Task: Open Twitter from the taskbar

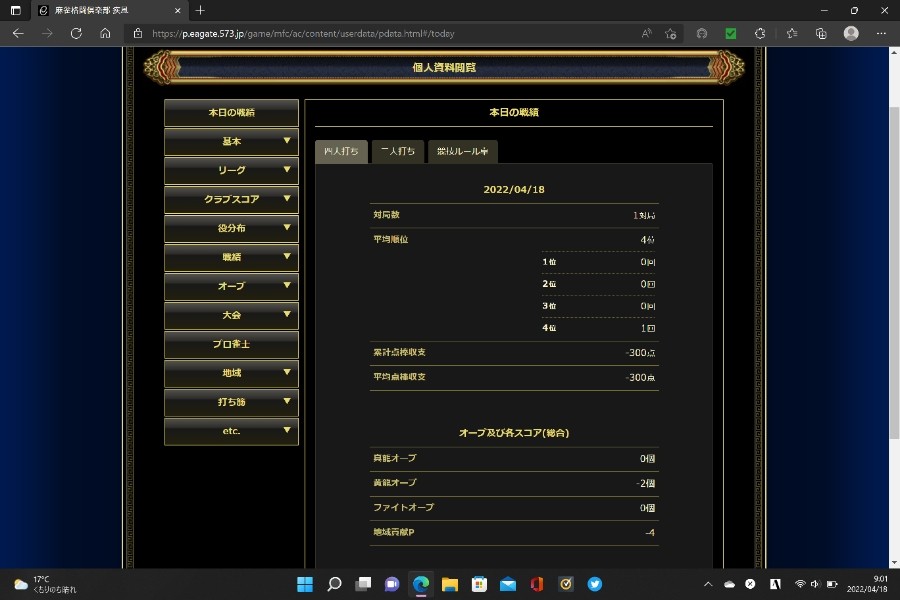Action: 595,584
